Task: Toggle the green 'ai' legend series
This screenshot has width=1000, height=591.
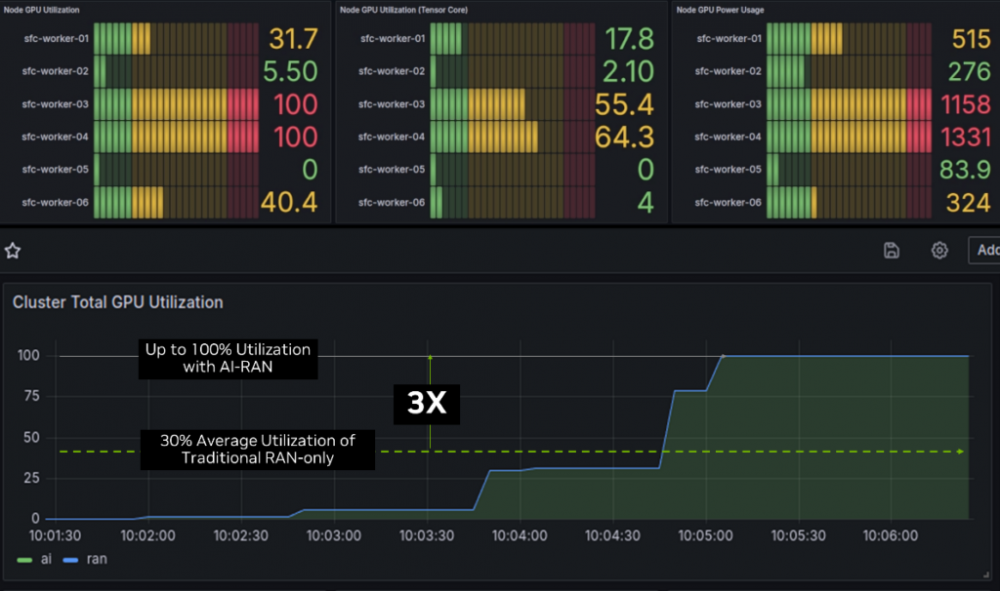Action: [37, 559]
